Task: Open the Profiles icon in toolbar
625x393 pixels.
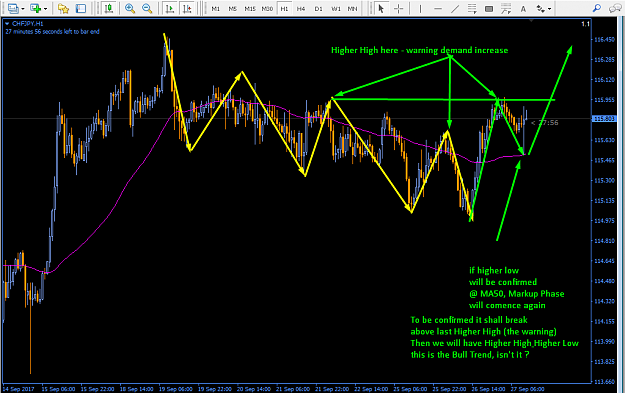Action: click(x=13, y=8)
